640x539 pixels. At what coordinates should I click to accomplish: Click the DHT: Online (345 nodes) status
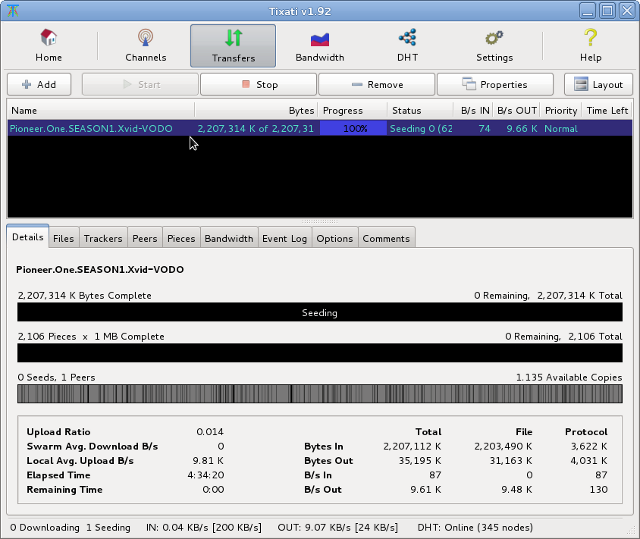pos(475,528)
